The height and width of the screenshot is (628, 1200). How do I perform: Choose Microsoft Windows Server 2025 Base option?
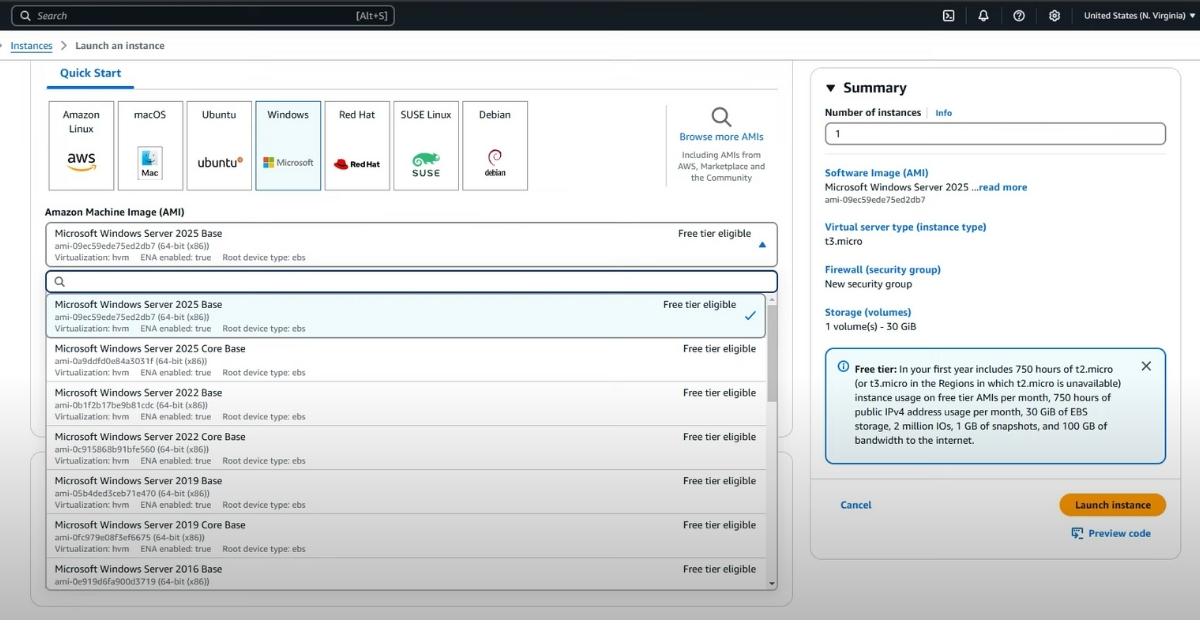click(x=406, y=316)
